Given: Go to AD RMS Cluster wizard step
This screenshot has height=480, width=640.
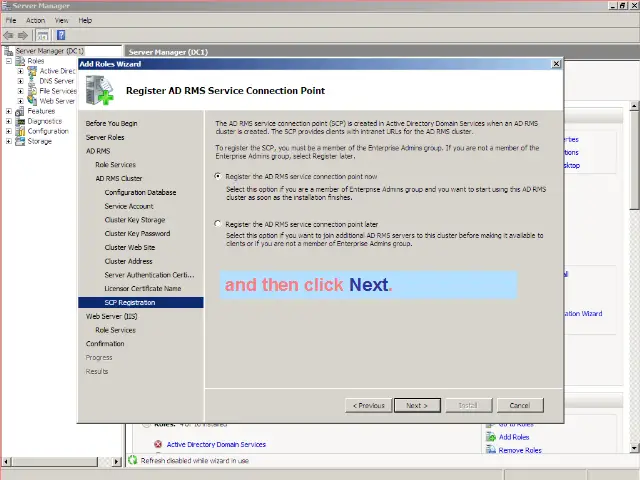Looking at the screenshot, I should tap(119, 178).
